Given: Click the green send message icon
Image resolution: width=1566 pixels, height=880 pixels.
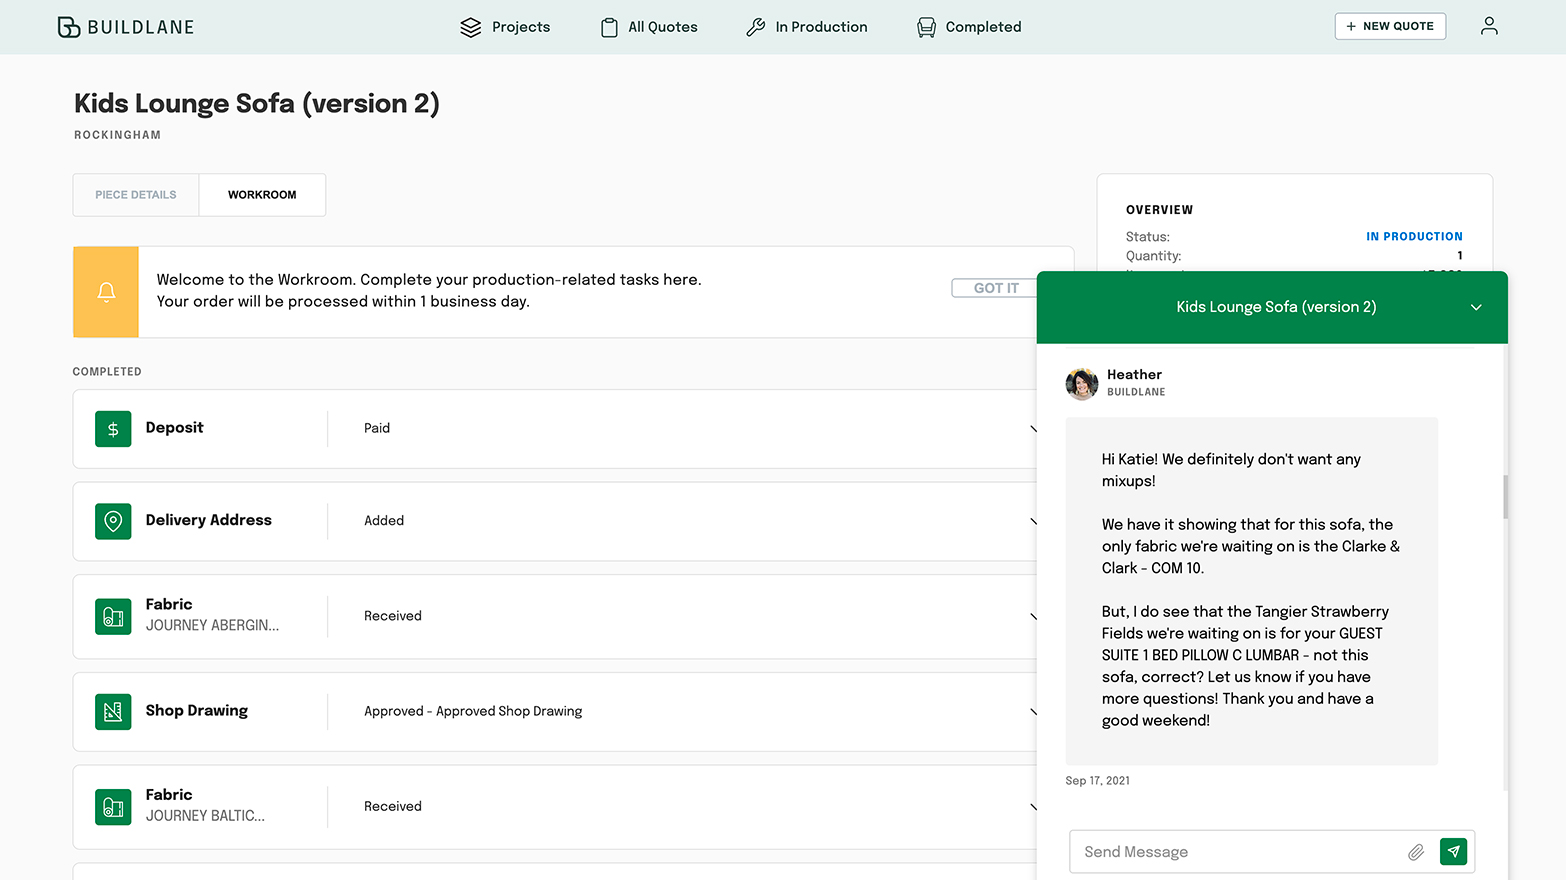Looking at the screenshot, I should click(x=1453, y=851).
